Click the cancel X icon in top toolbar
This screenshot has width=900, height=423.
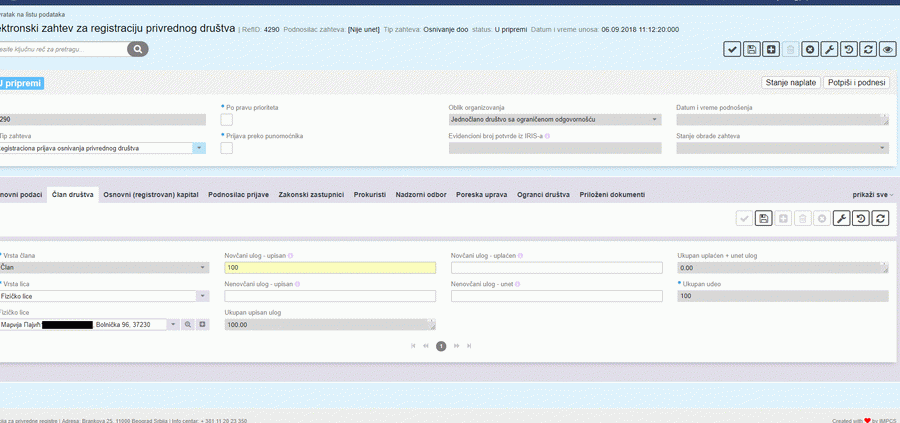pyautogui.click(x=810, y=49)
